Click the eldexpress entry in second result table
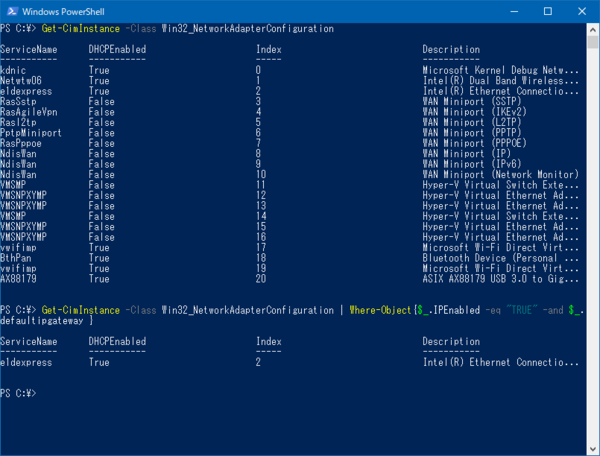600x456 pixels. [x=25, y=362]
